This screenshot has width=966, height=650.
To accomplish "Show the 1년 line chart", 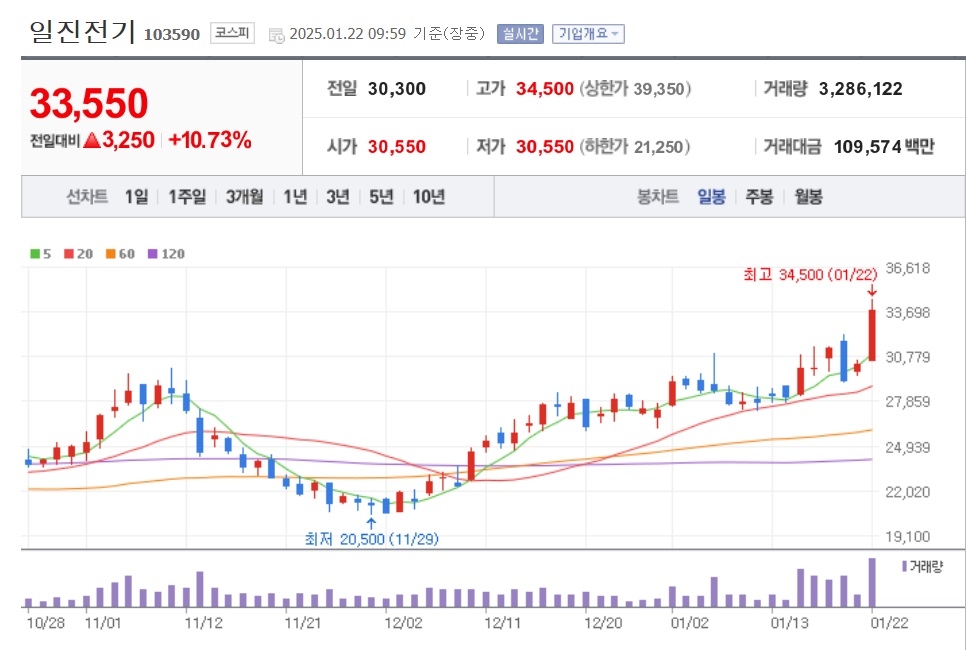I will click(295, 197).
